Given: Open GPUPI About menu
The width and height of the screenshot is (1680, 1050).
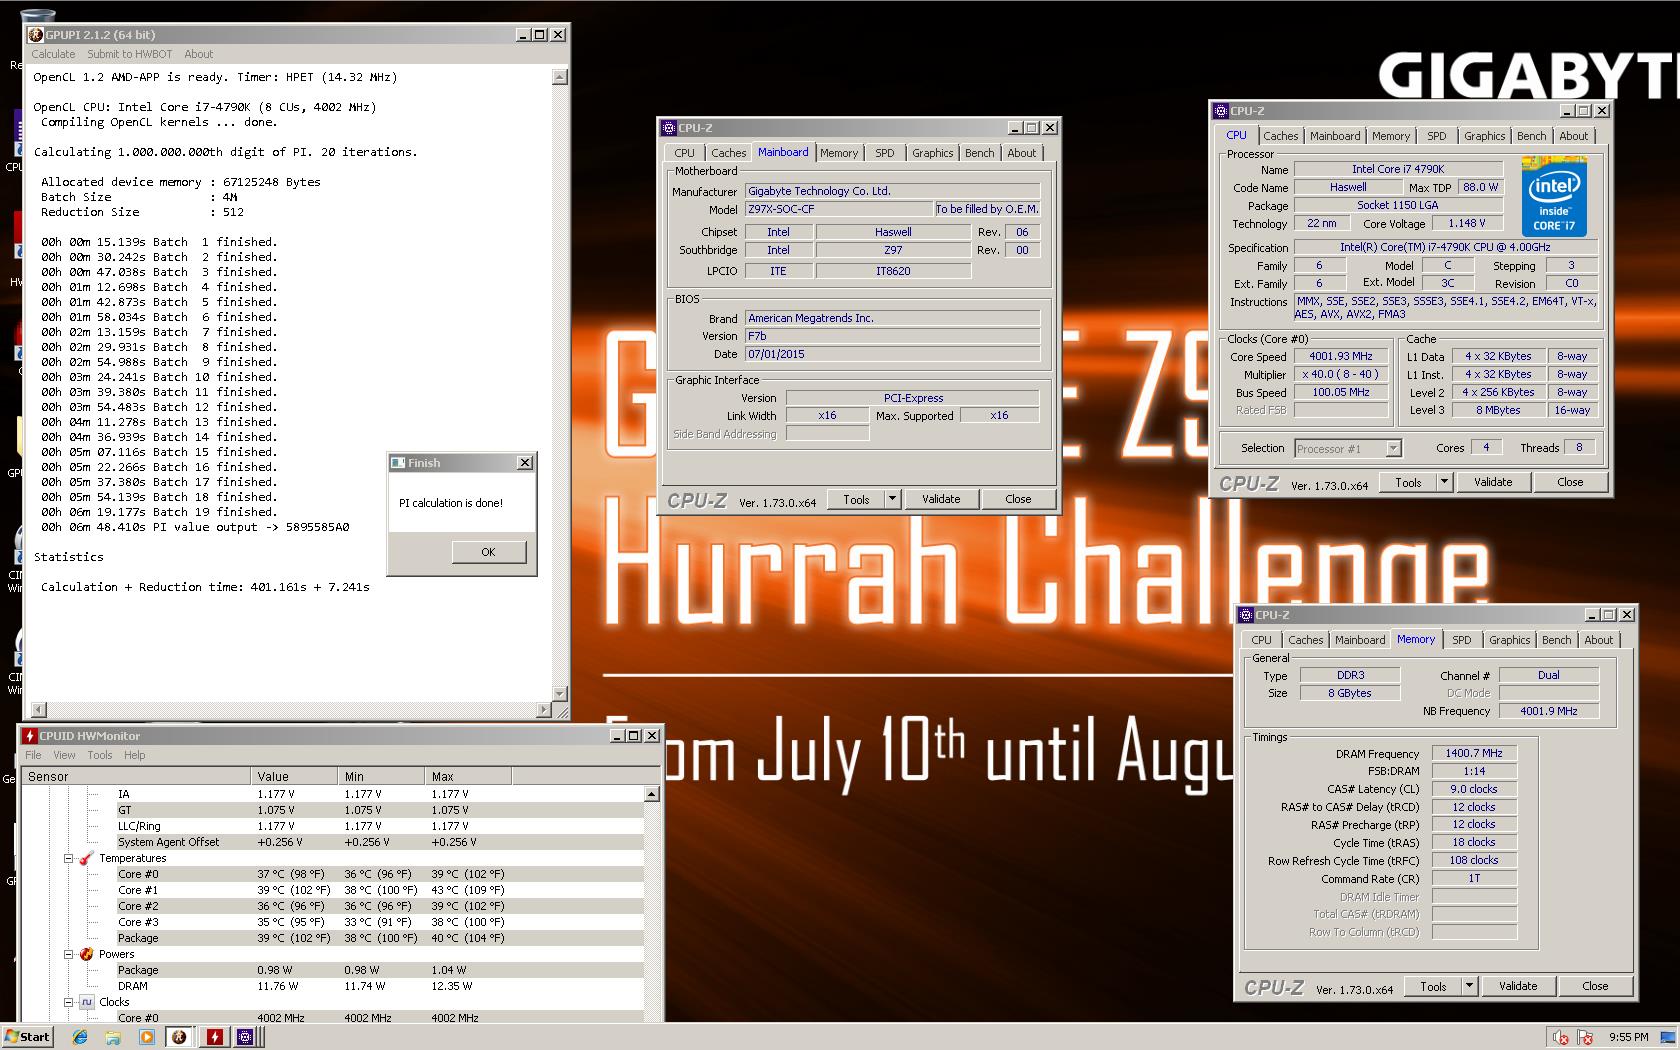Looking at the screenshot, I should point(198,54).
